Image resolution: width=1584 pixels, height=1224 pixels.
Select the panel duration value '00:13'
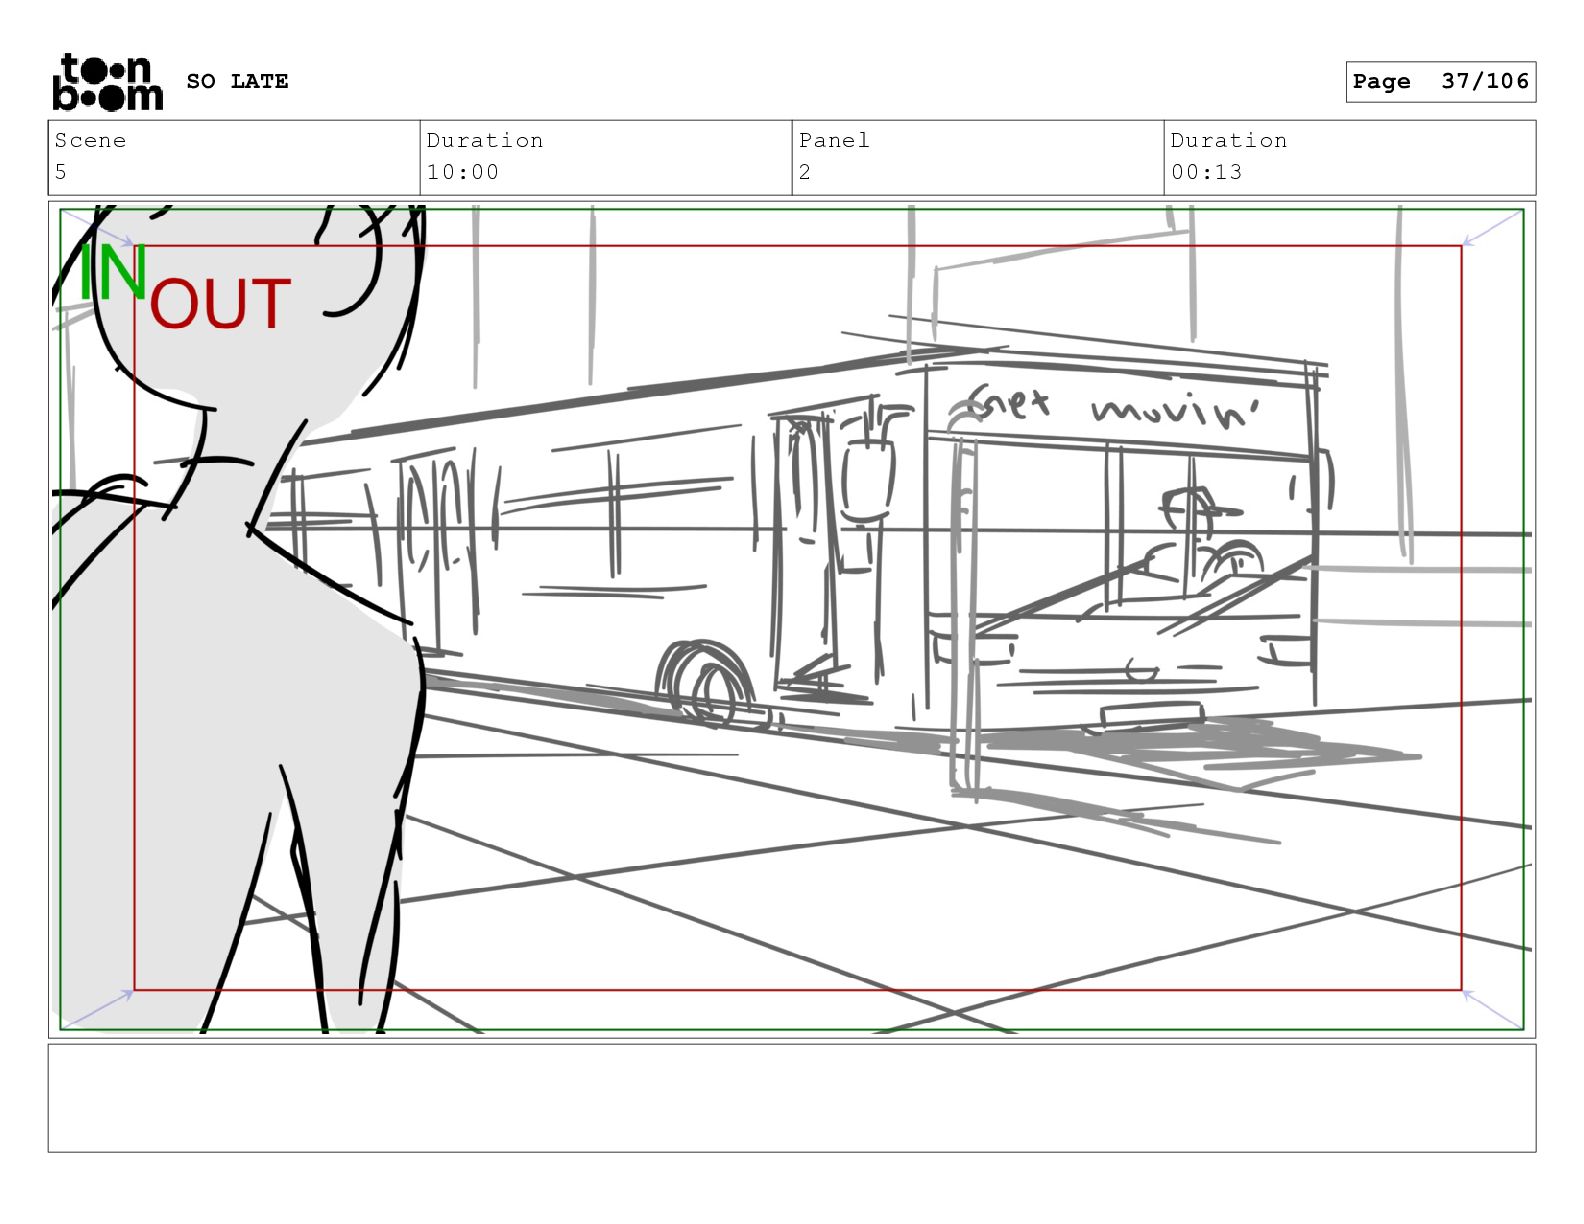[x=1207, y=172]
